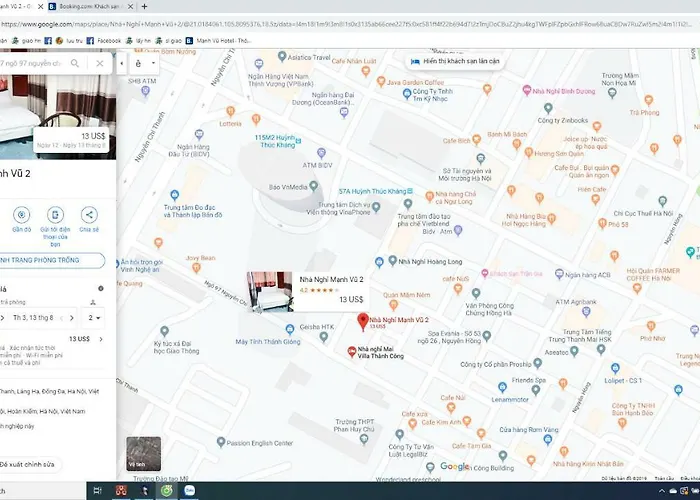Select the Máy Tính Thánh Gióng marker

pos(290,329)
